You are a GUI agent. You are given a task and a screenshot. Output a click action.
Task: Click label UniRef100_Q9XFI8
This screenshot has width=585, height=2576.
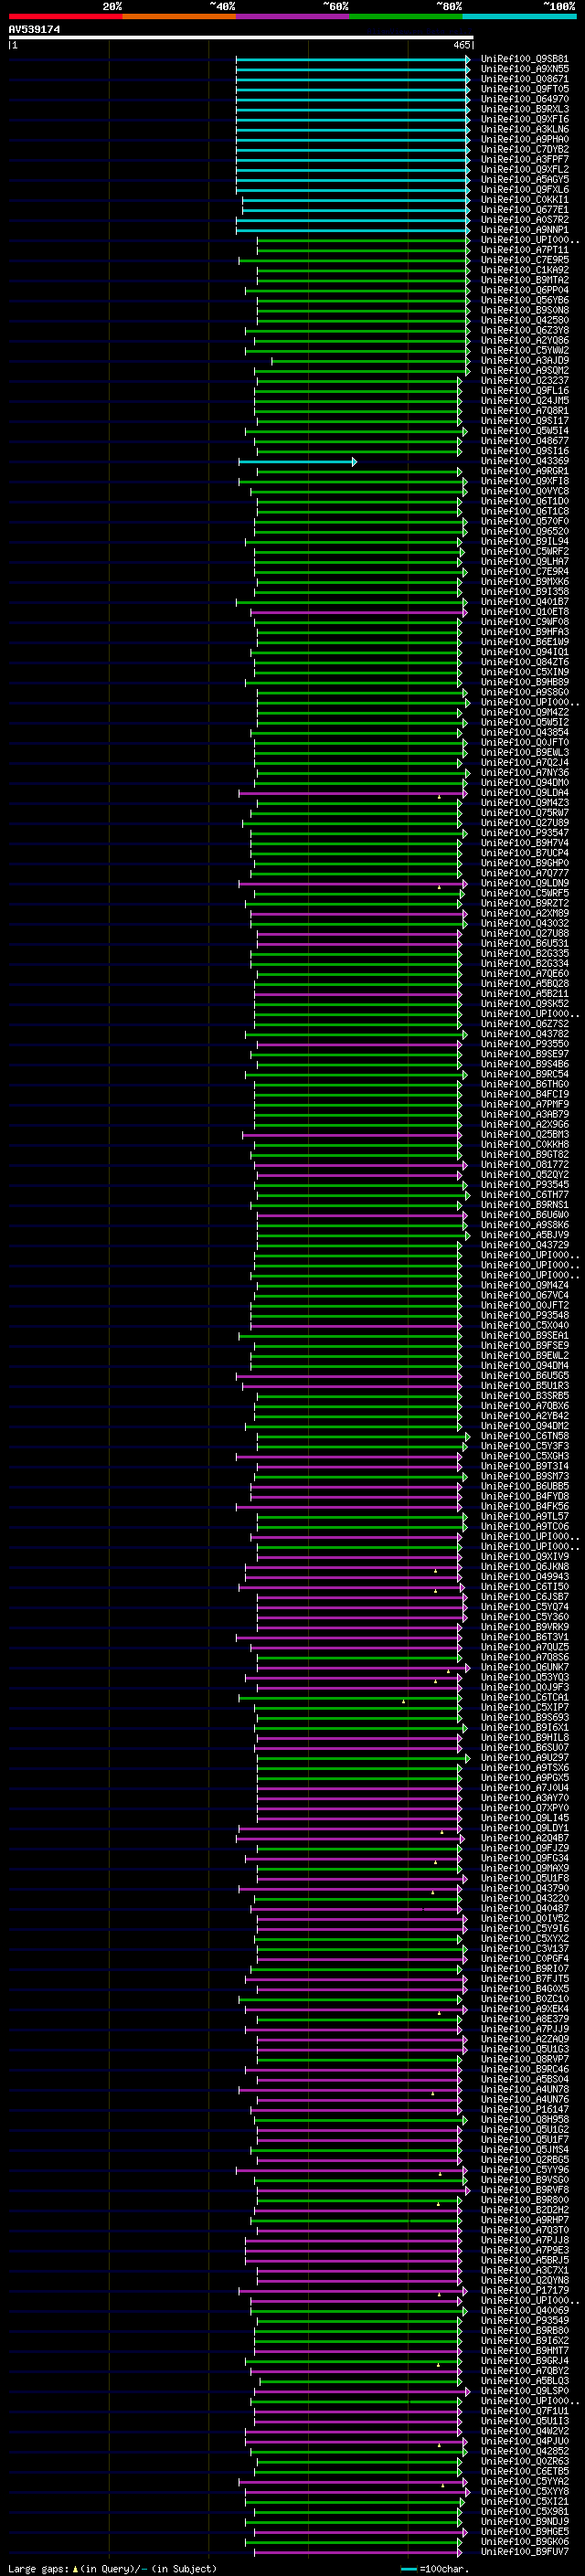click(x=525, y=481)
